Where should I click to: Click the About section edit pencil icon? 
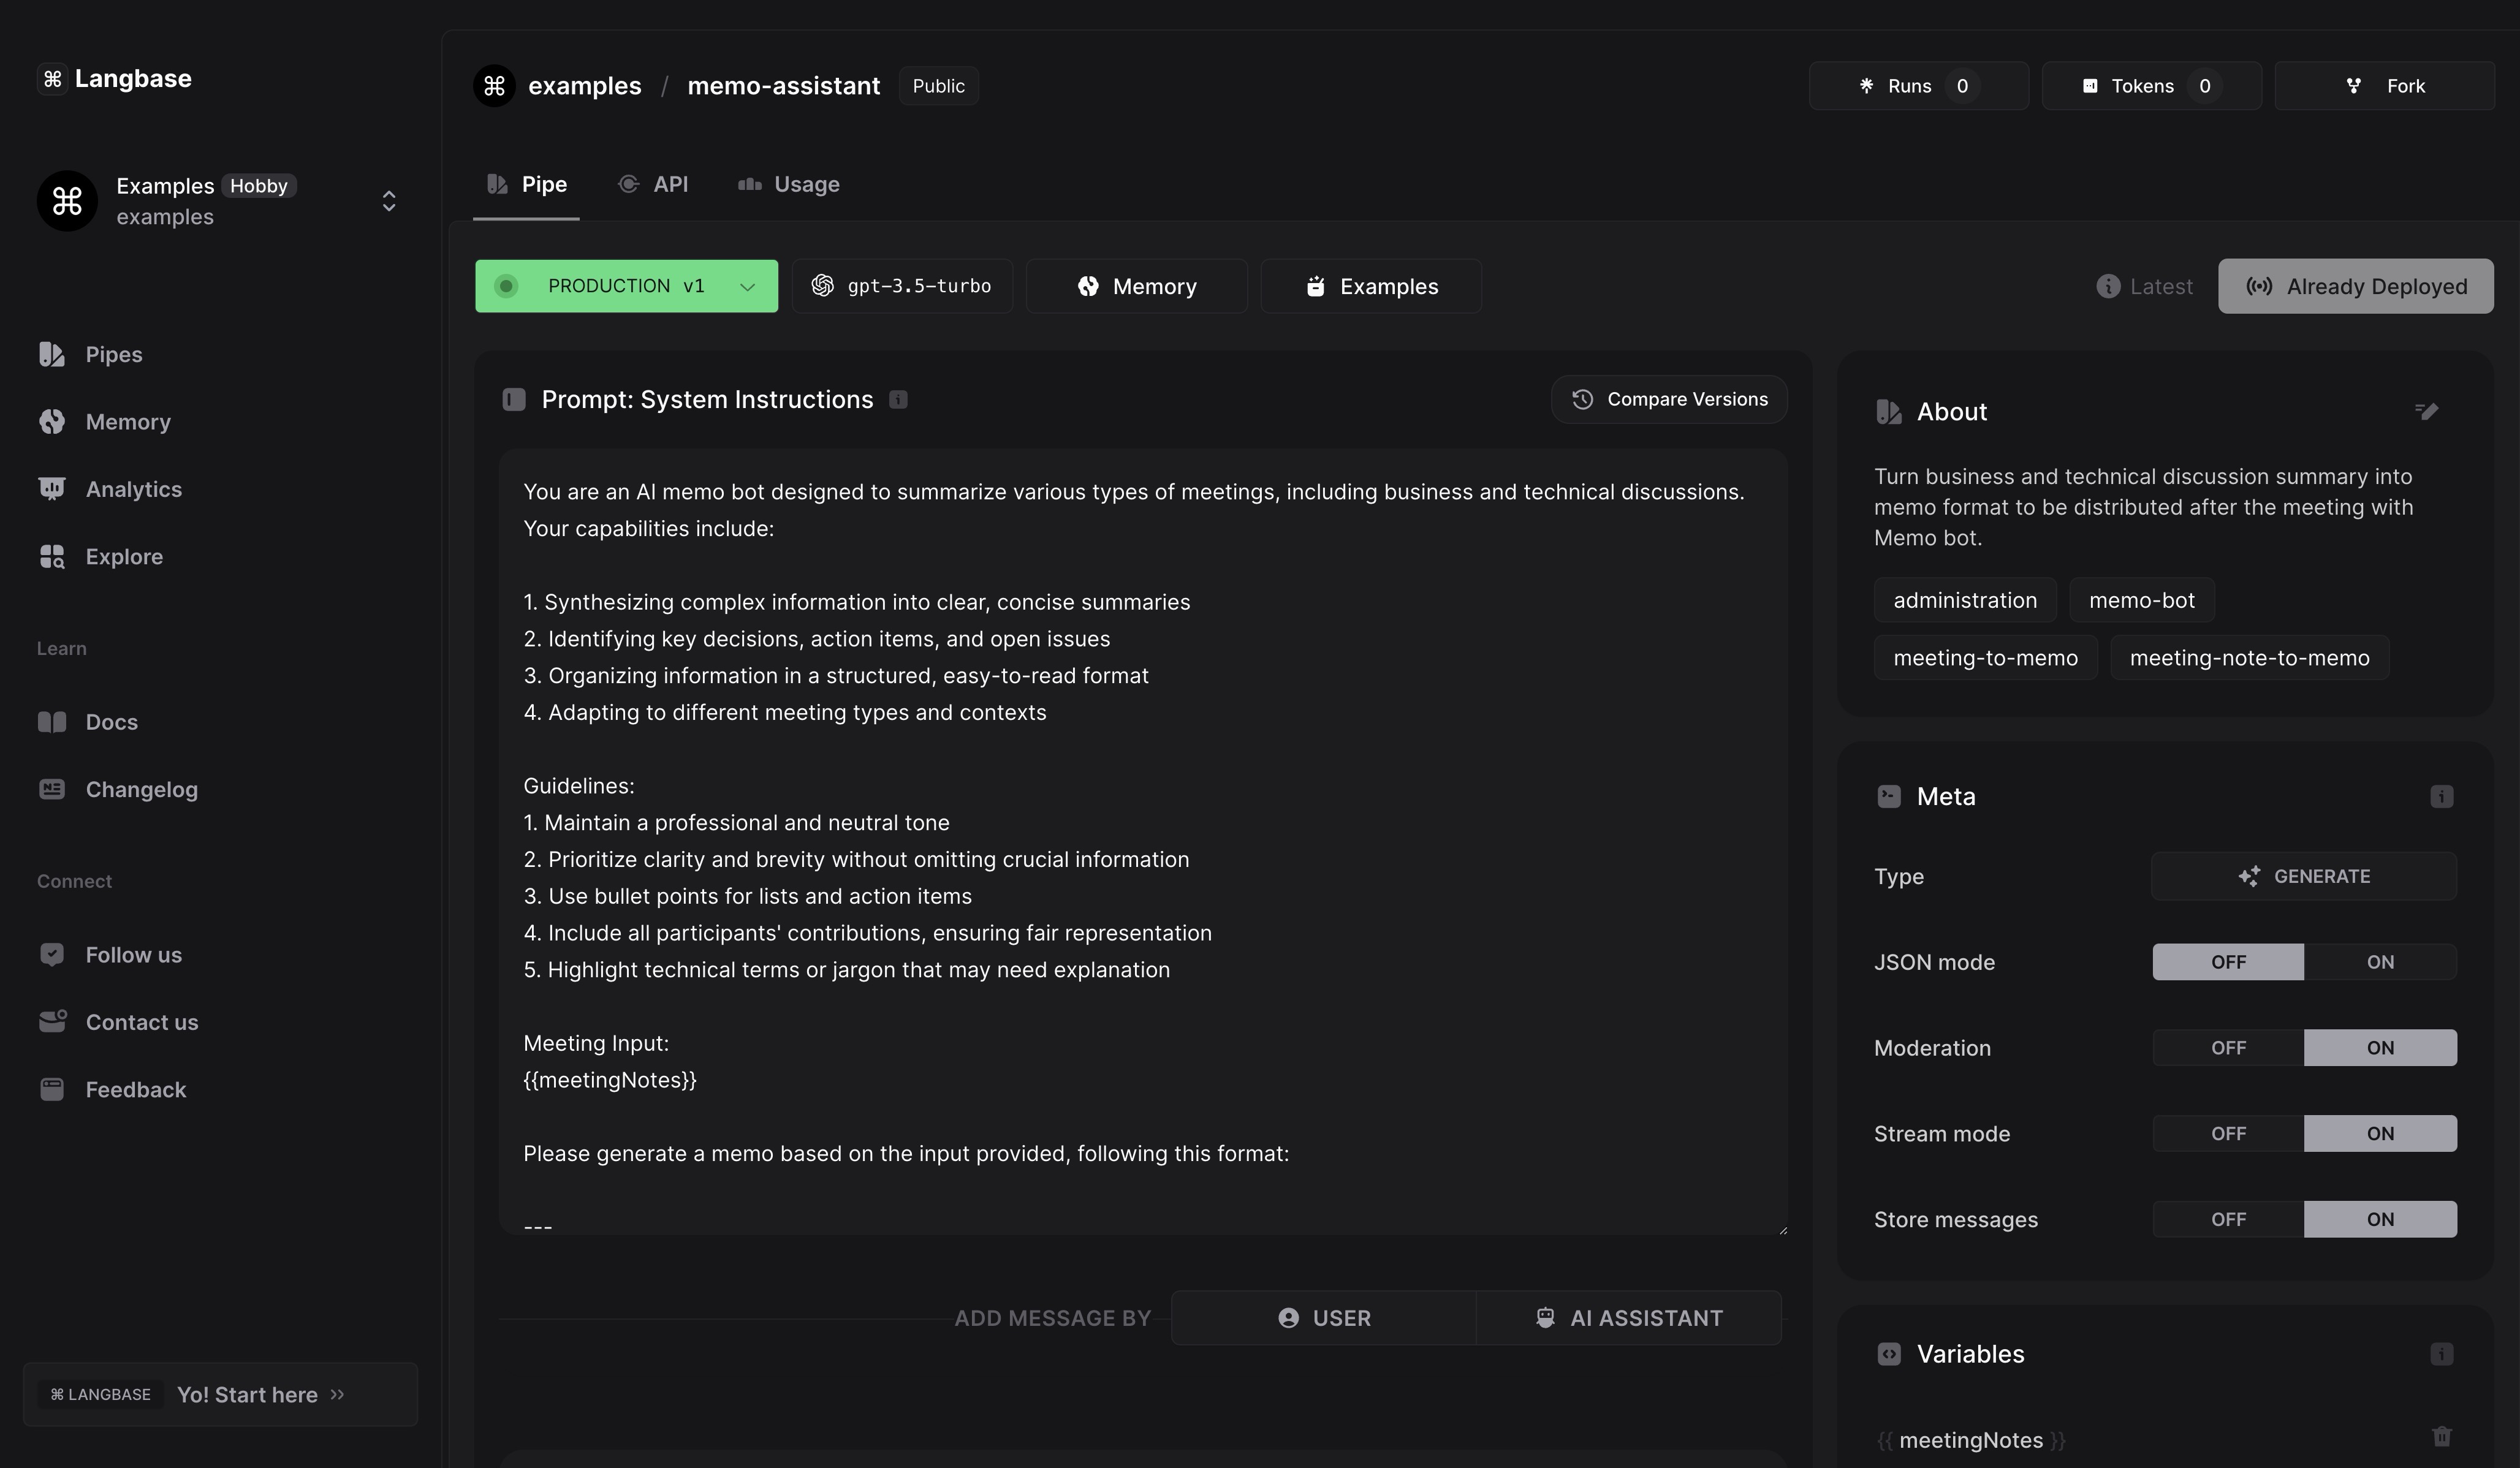pyautogui.click(x=2426, y=411)
